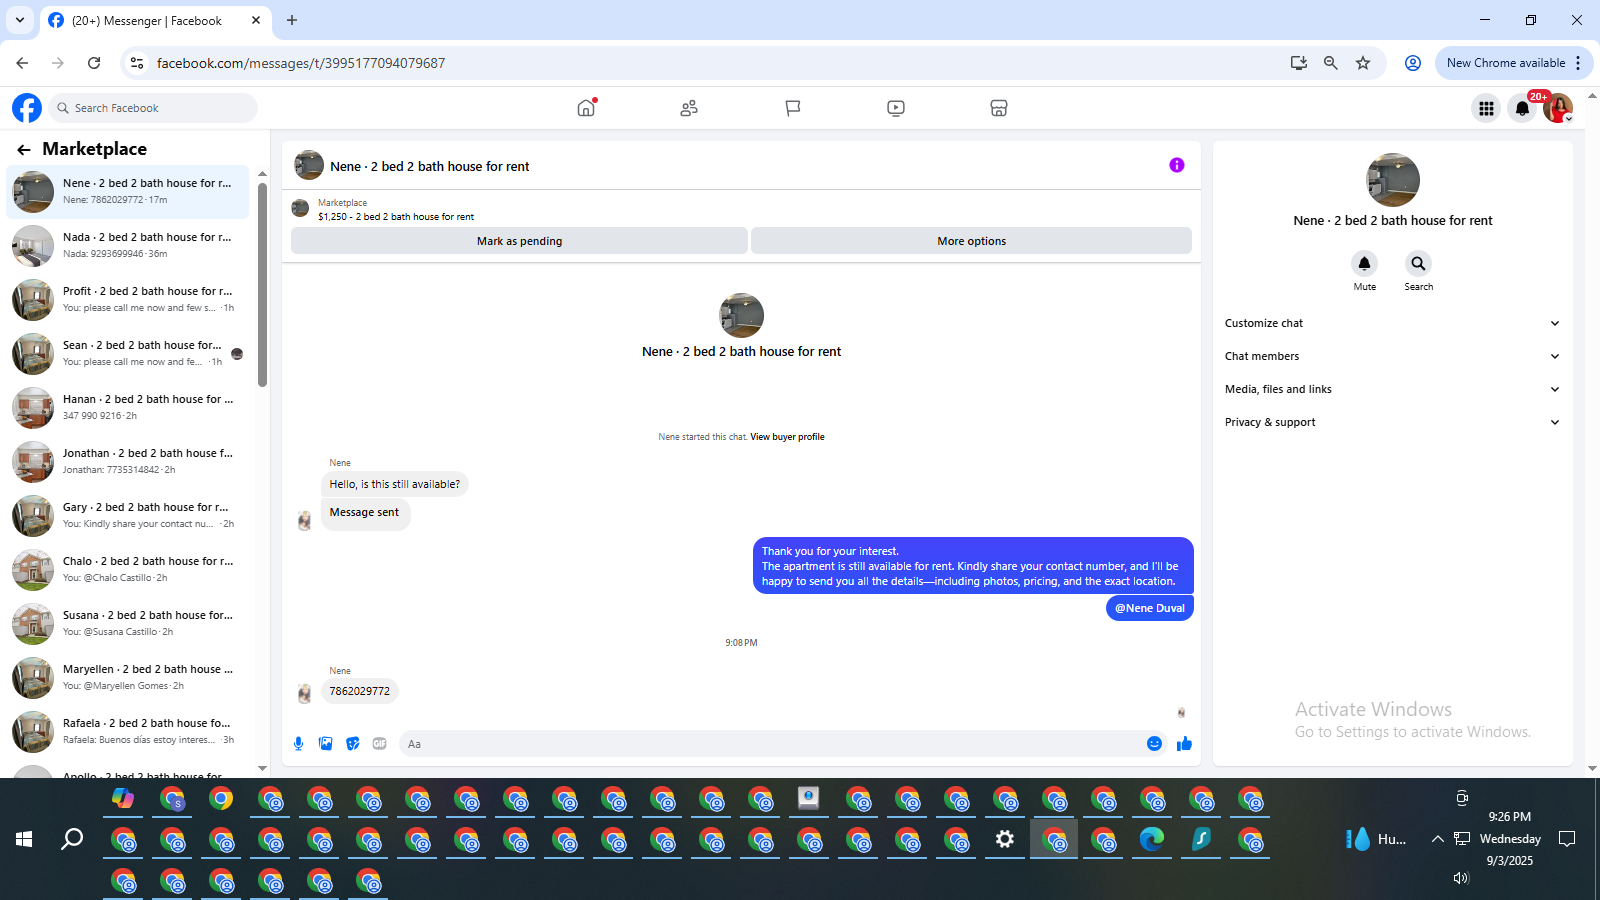Open the Windows Start menu

click(24, 839)
